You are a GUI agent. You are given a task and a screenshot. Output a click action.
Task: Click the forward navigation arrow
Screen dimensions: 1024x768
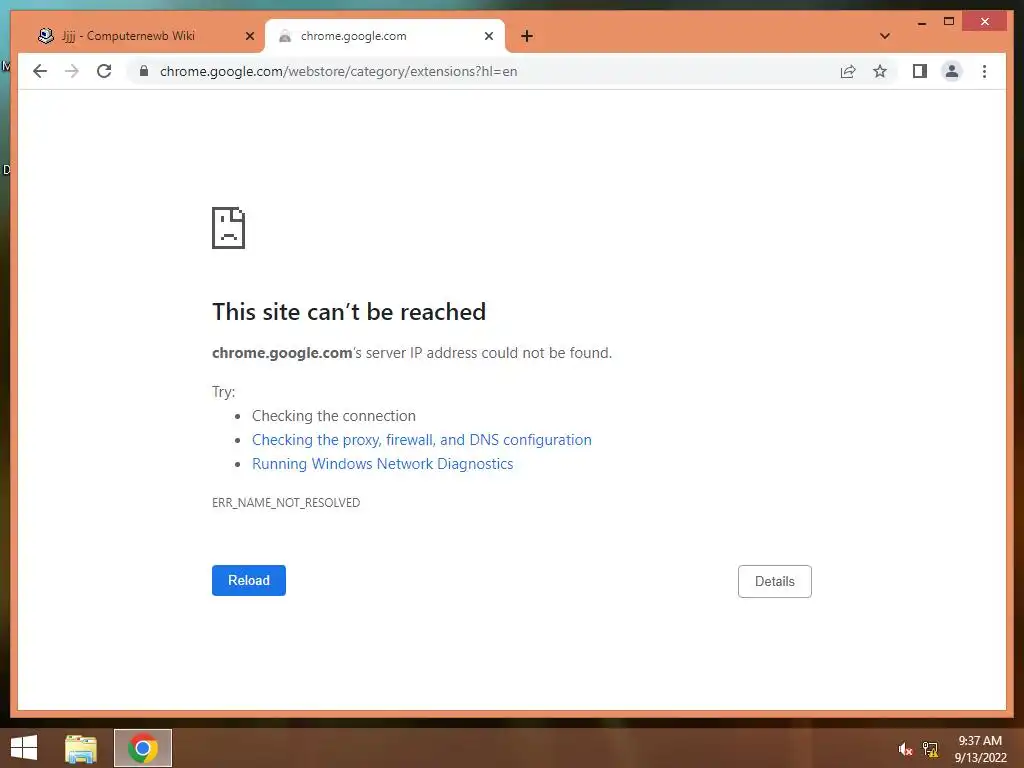point(72,71)
